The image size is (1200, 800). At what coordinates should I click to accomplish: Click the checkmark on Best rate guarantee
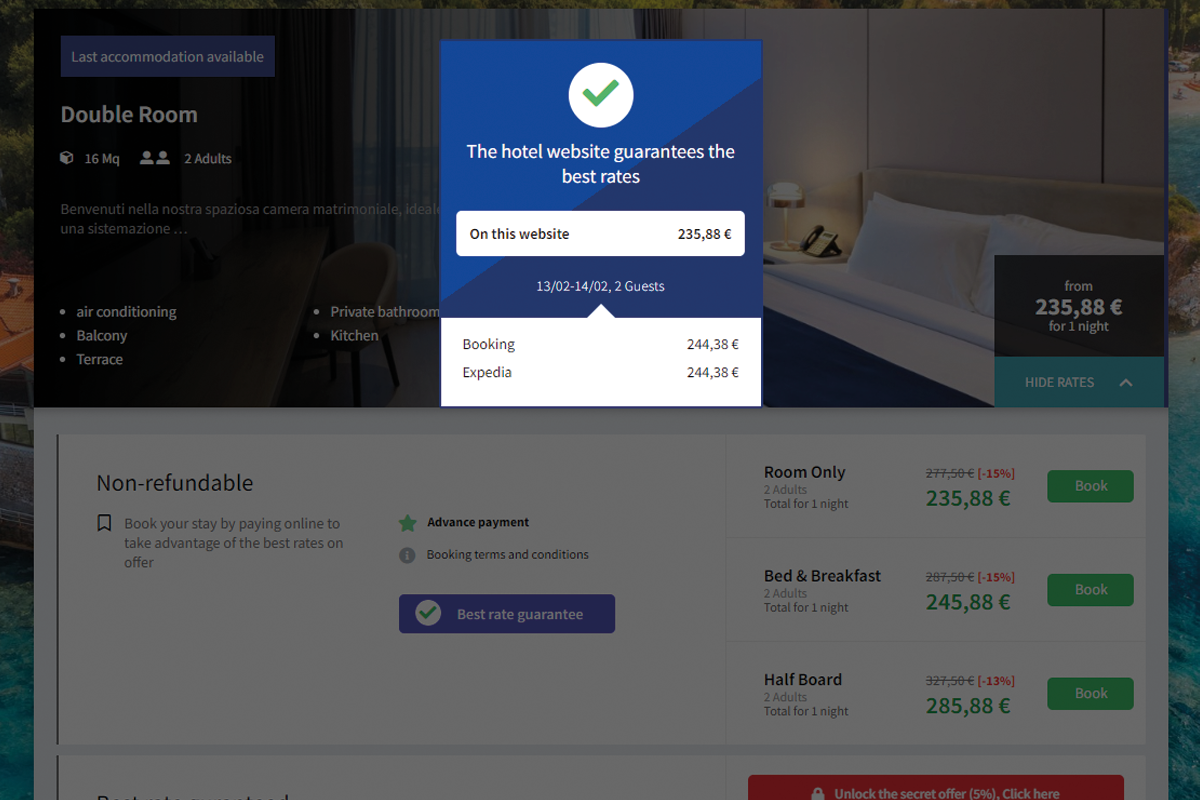pos(428,613)
